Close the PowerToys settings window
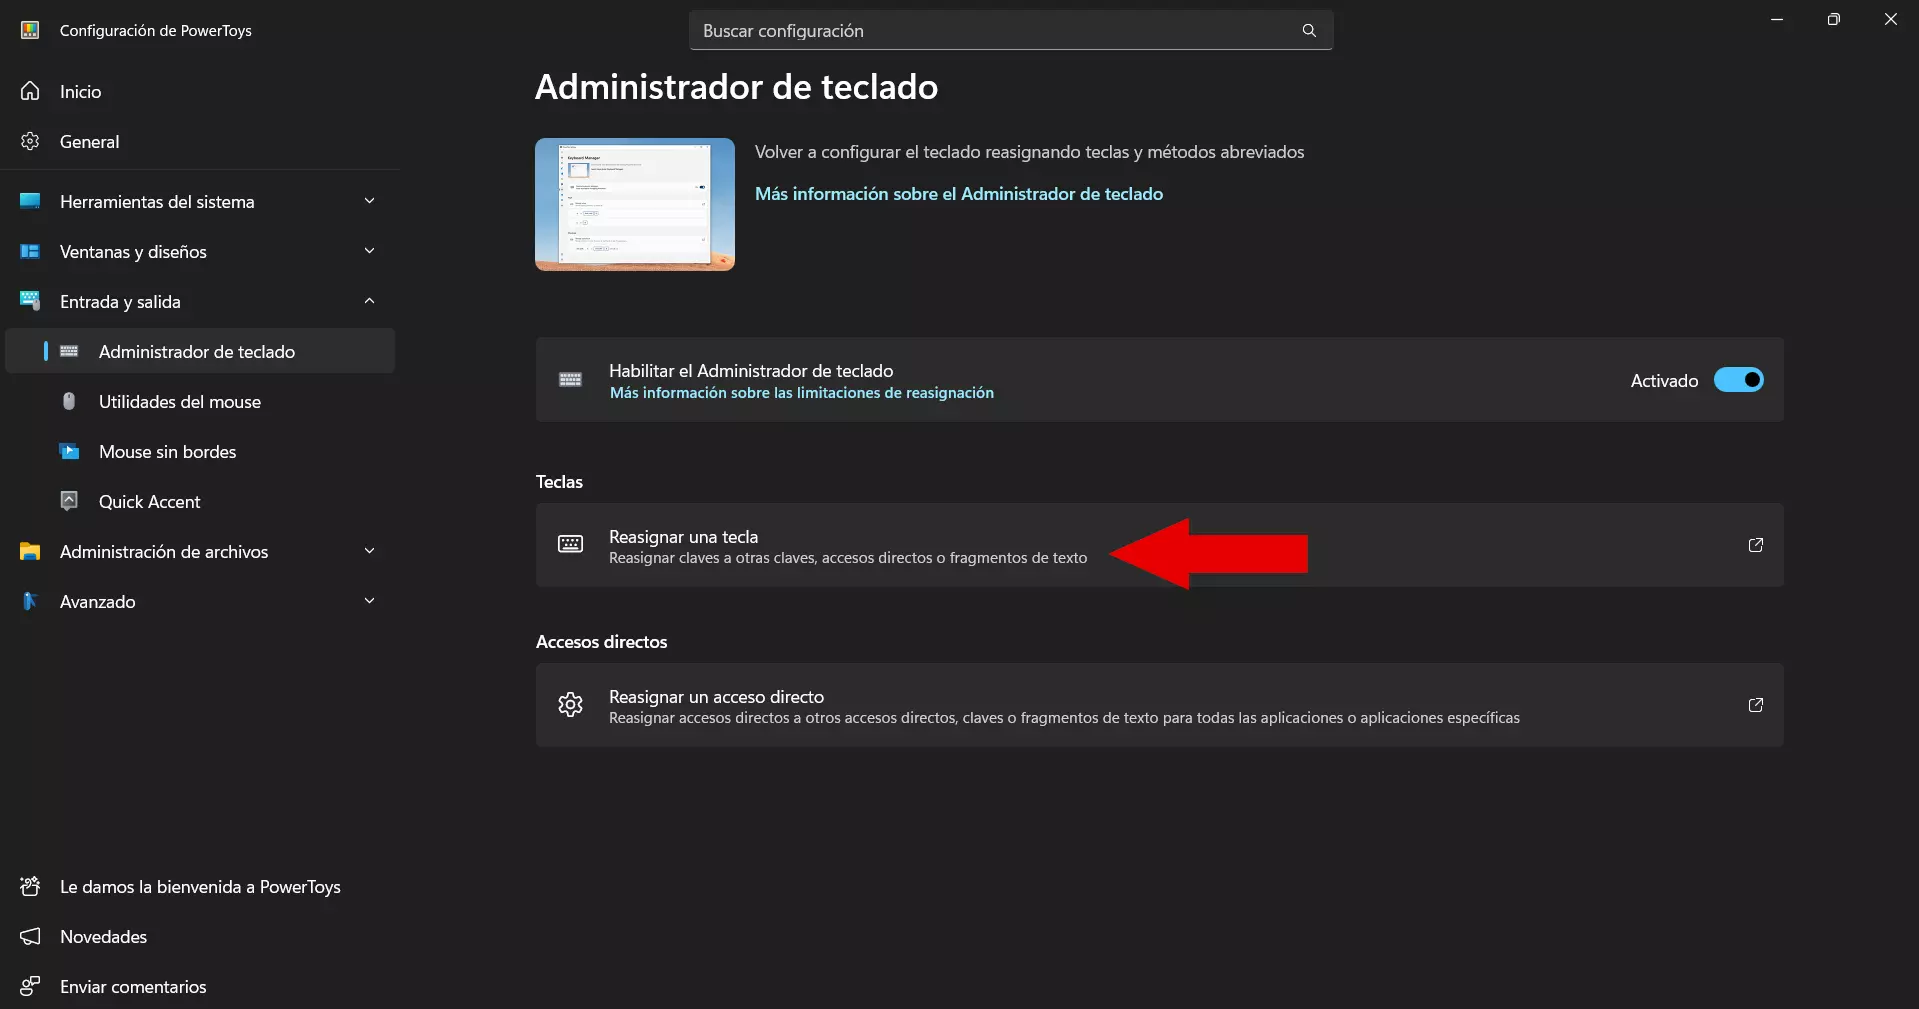The height and width of the screenshot is (1009, 1919). [1890, 19]
